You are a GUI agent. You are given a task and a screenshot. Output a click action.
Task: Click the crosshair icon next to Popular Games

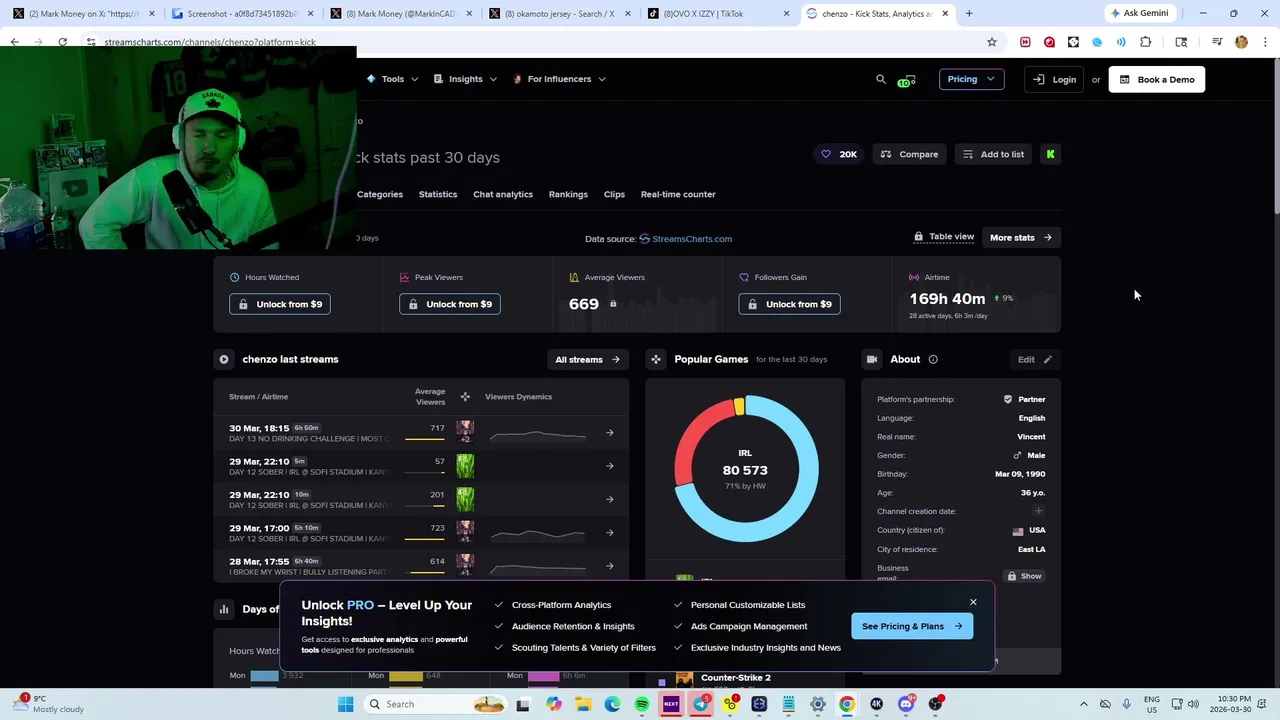(656, 359)
